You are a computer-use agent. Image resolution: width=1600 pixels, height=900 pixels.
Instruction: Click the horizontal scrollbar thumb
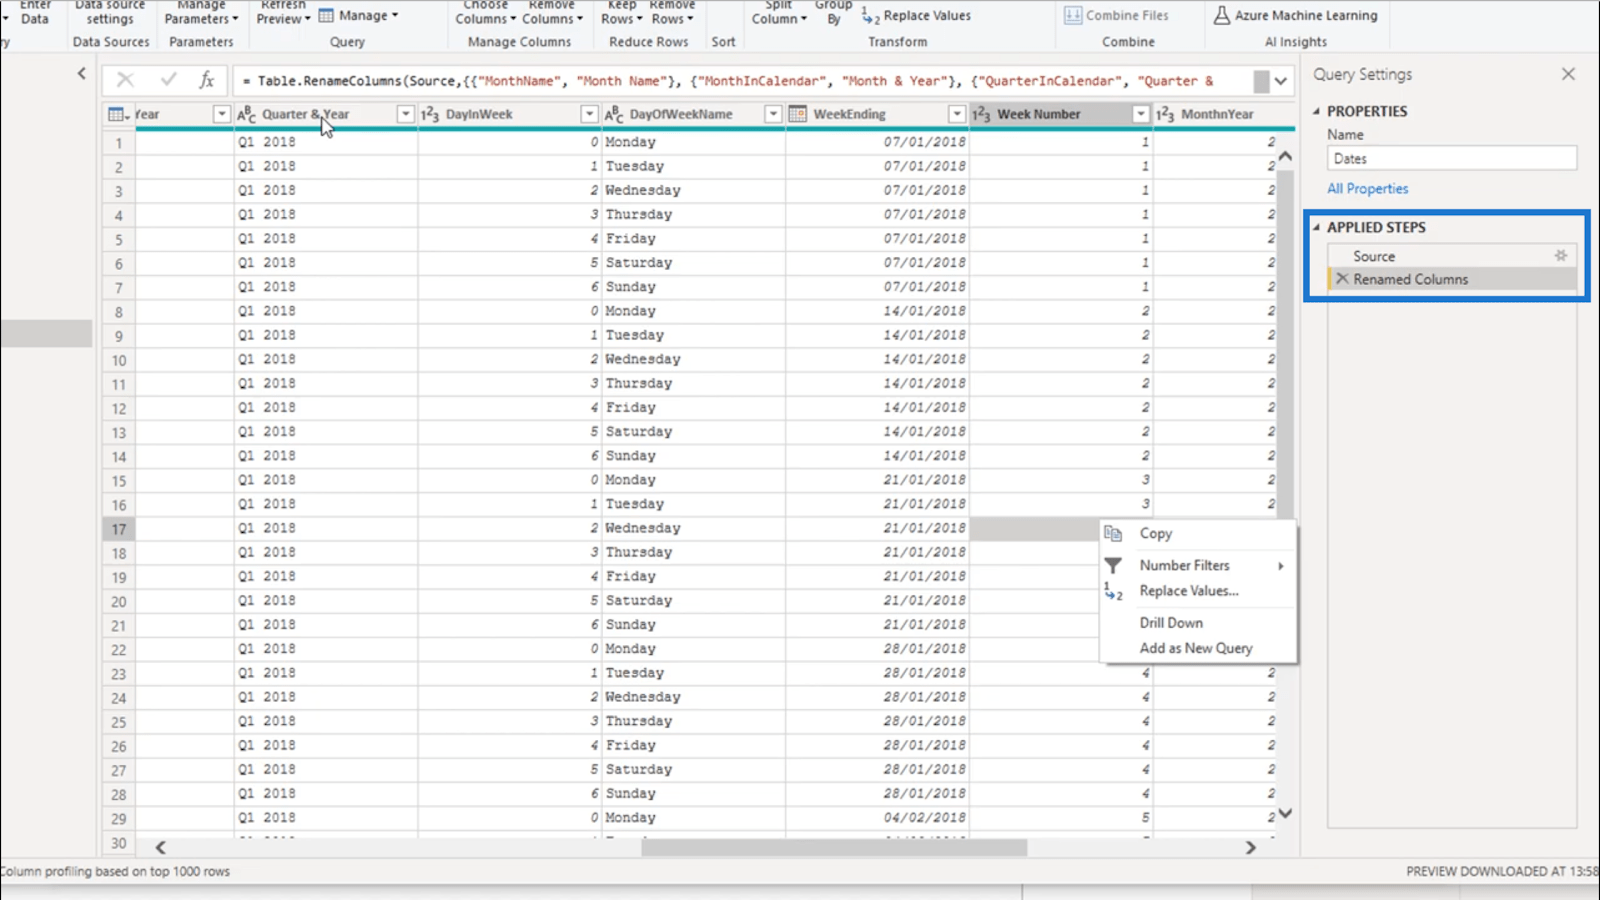coord(834,847)
